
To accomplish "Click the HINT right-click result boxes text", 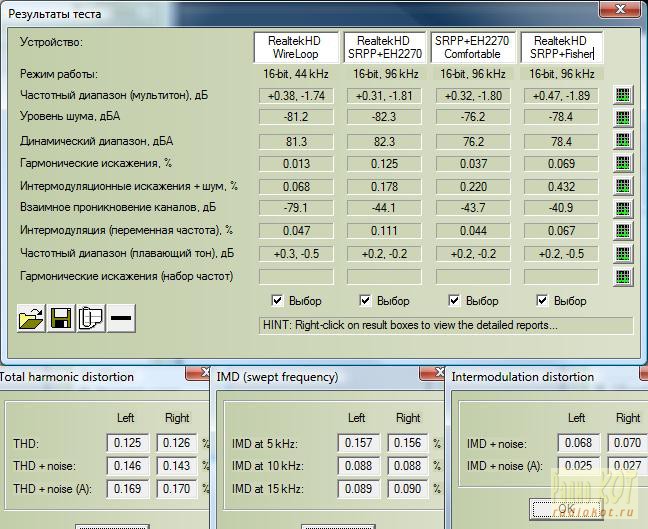I will 410,326.
